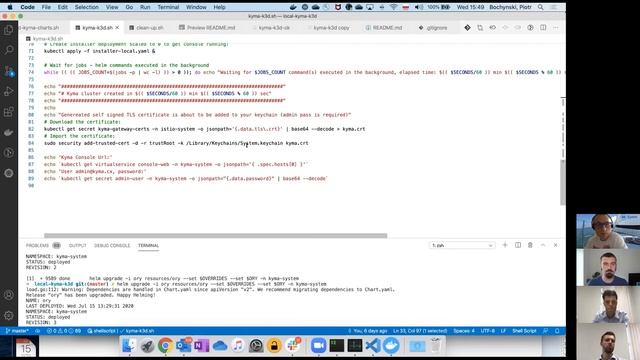
Task: Go to line via Ln/Col indicator
Action: tap(420, 331)
